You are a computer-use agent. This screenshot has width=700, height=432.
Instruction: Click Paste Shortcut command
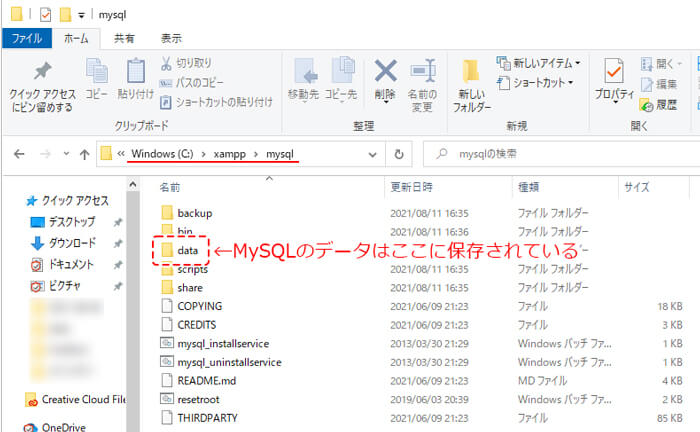tap(216, 102)
